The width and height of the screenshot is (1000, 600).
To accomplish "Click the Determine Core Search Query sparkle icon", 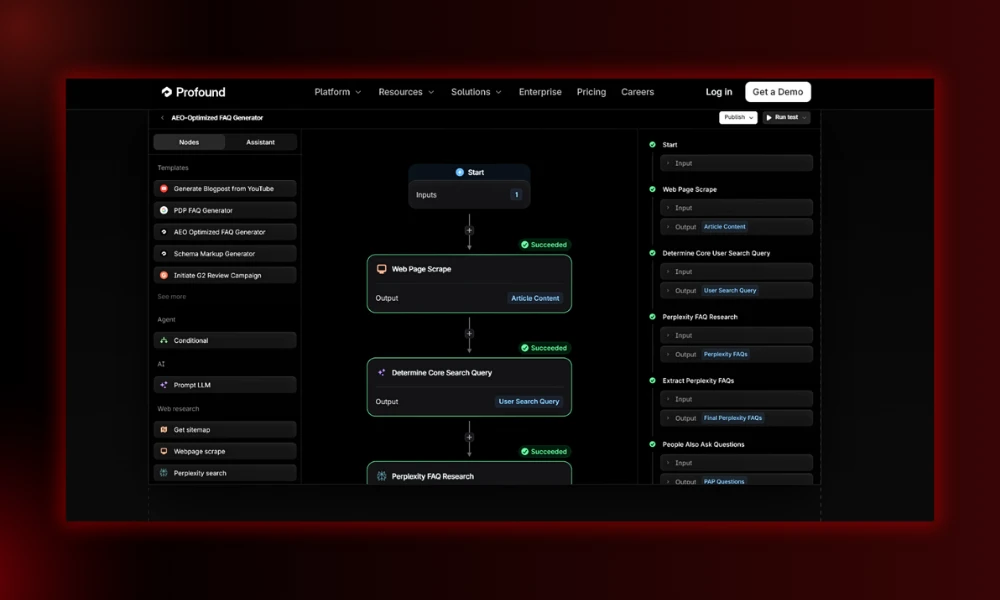I will (381, 372).
